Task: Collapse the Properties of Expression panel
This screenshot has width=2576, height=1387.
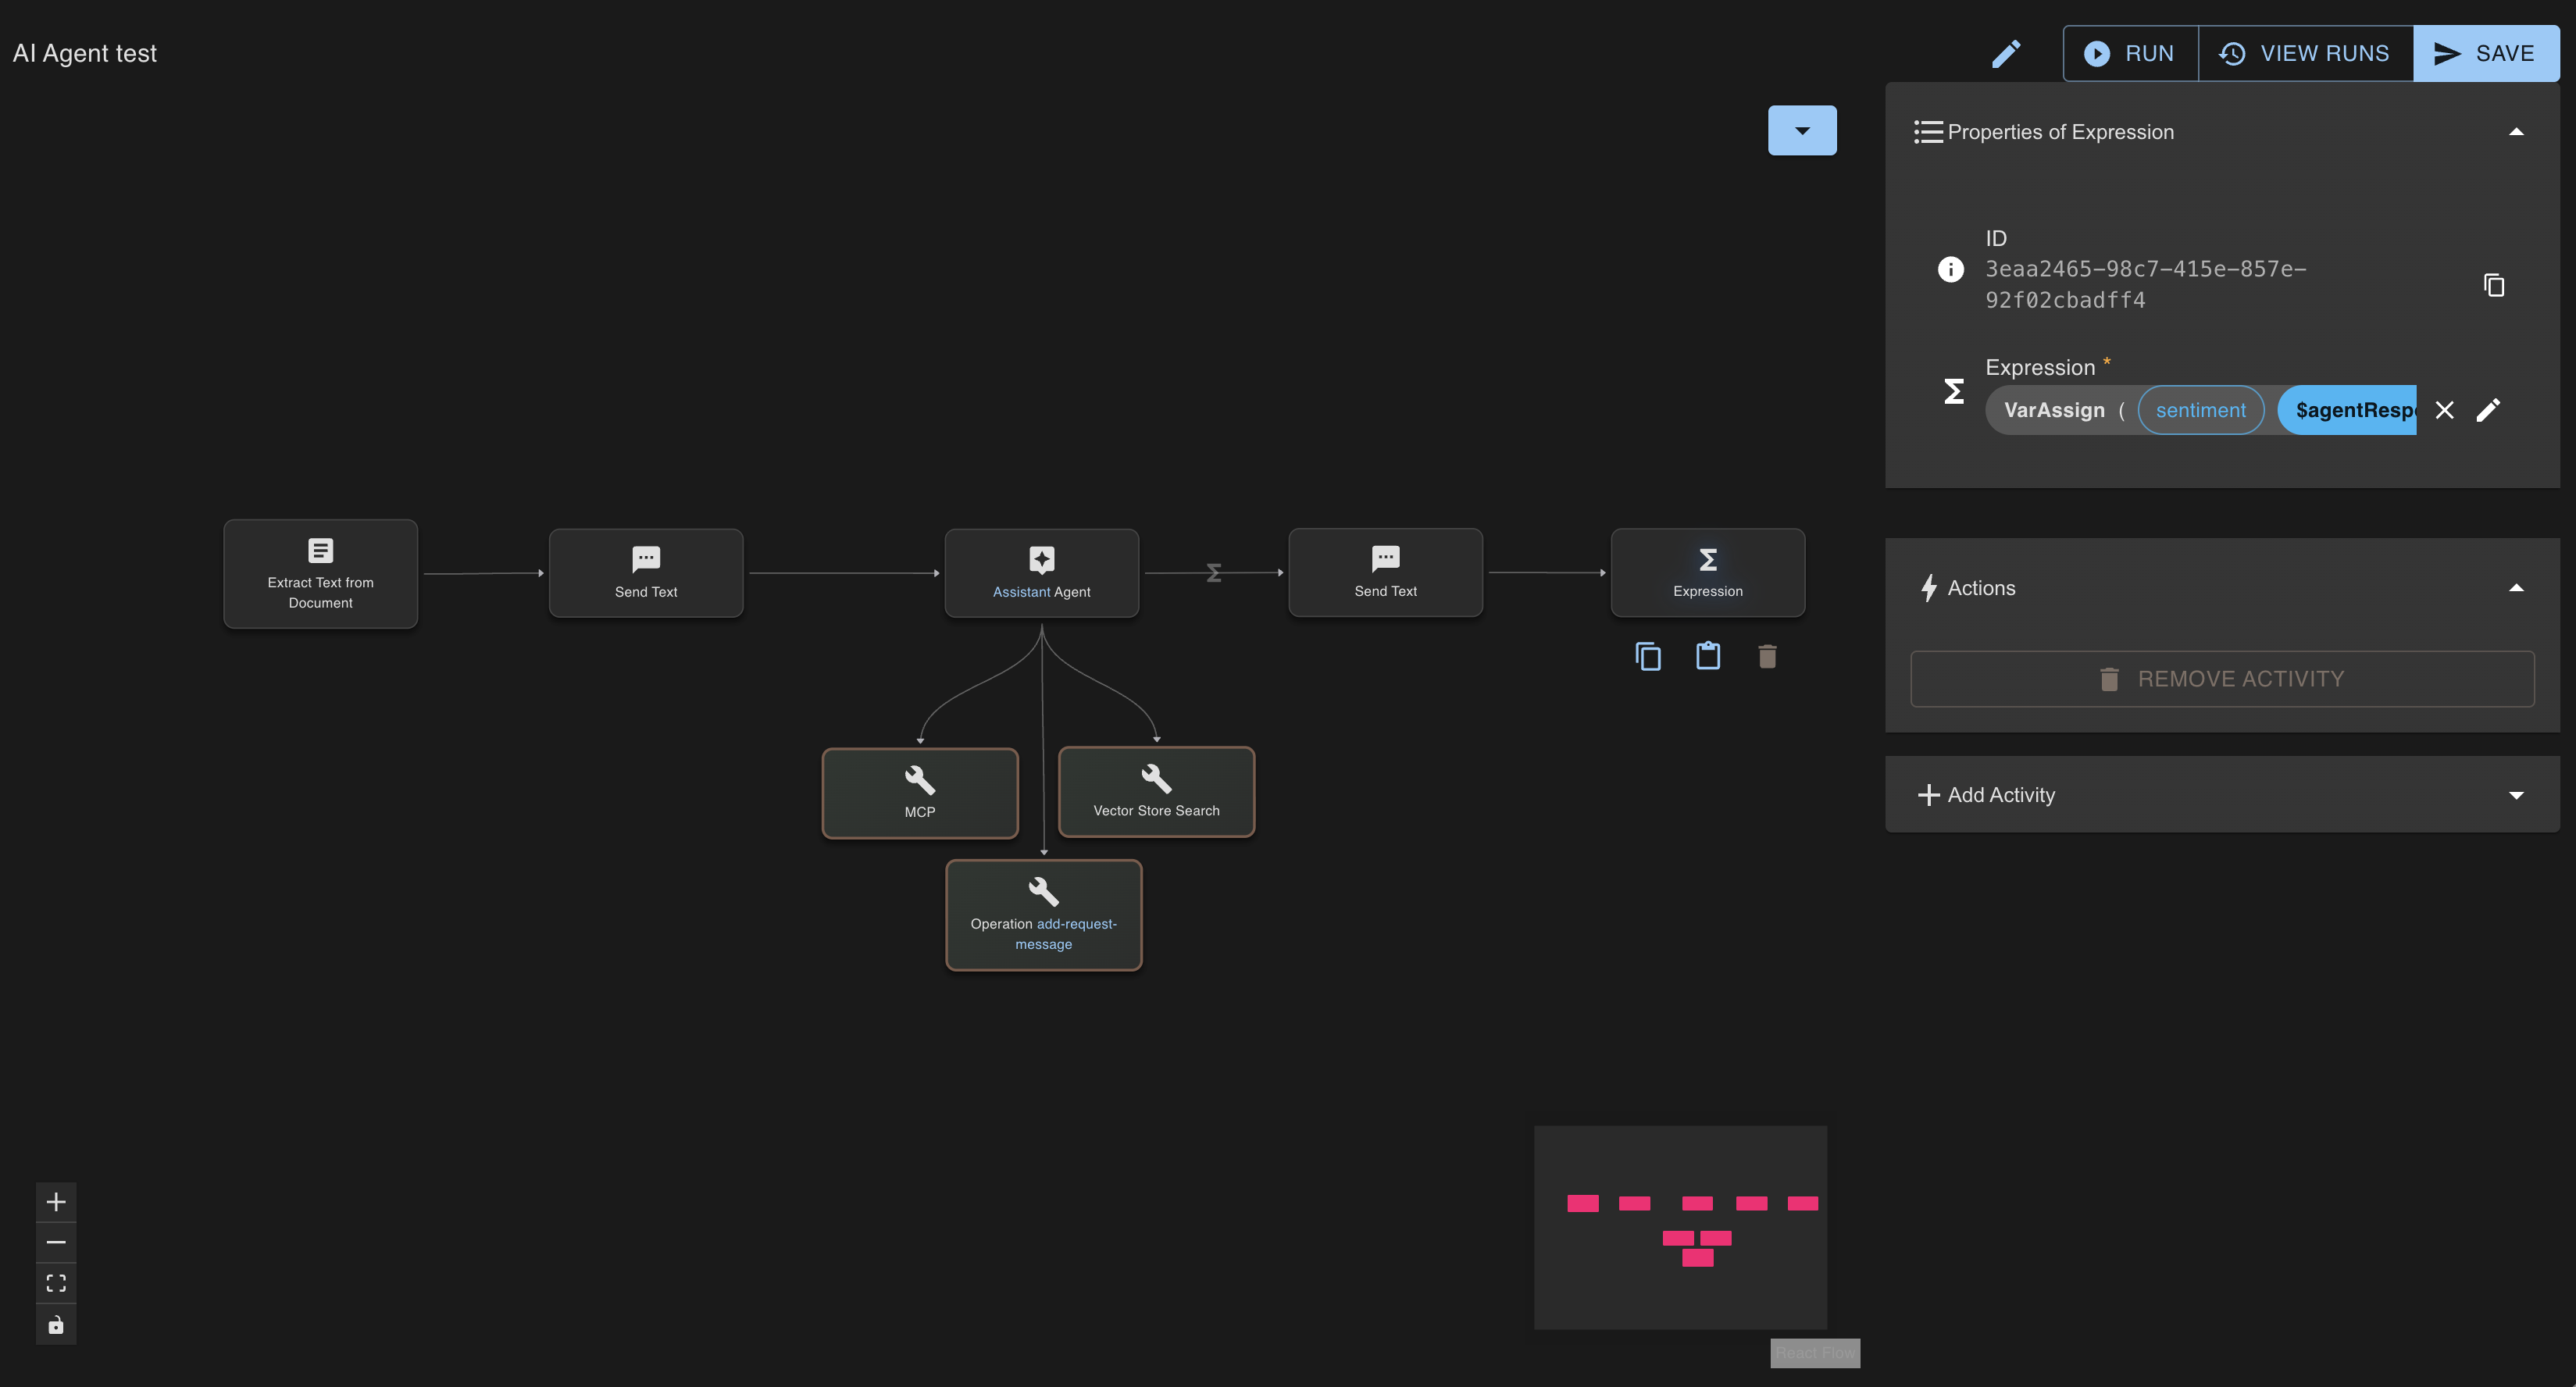Action: [x=2518, y=130]
